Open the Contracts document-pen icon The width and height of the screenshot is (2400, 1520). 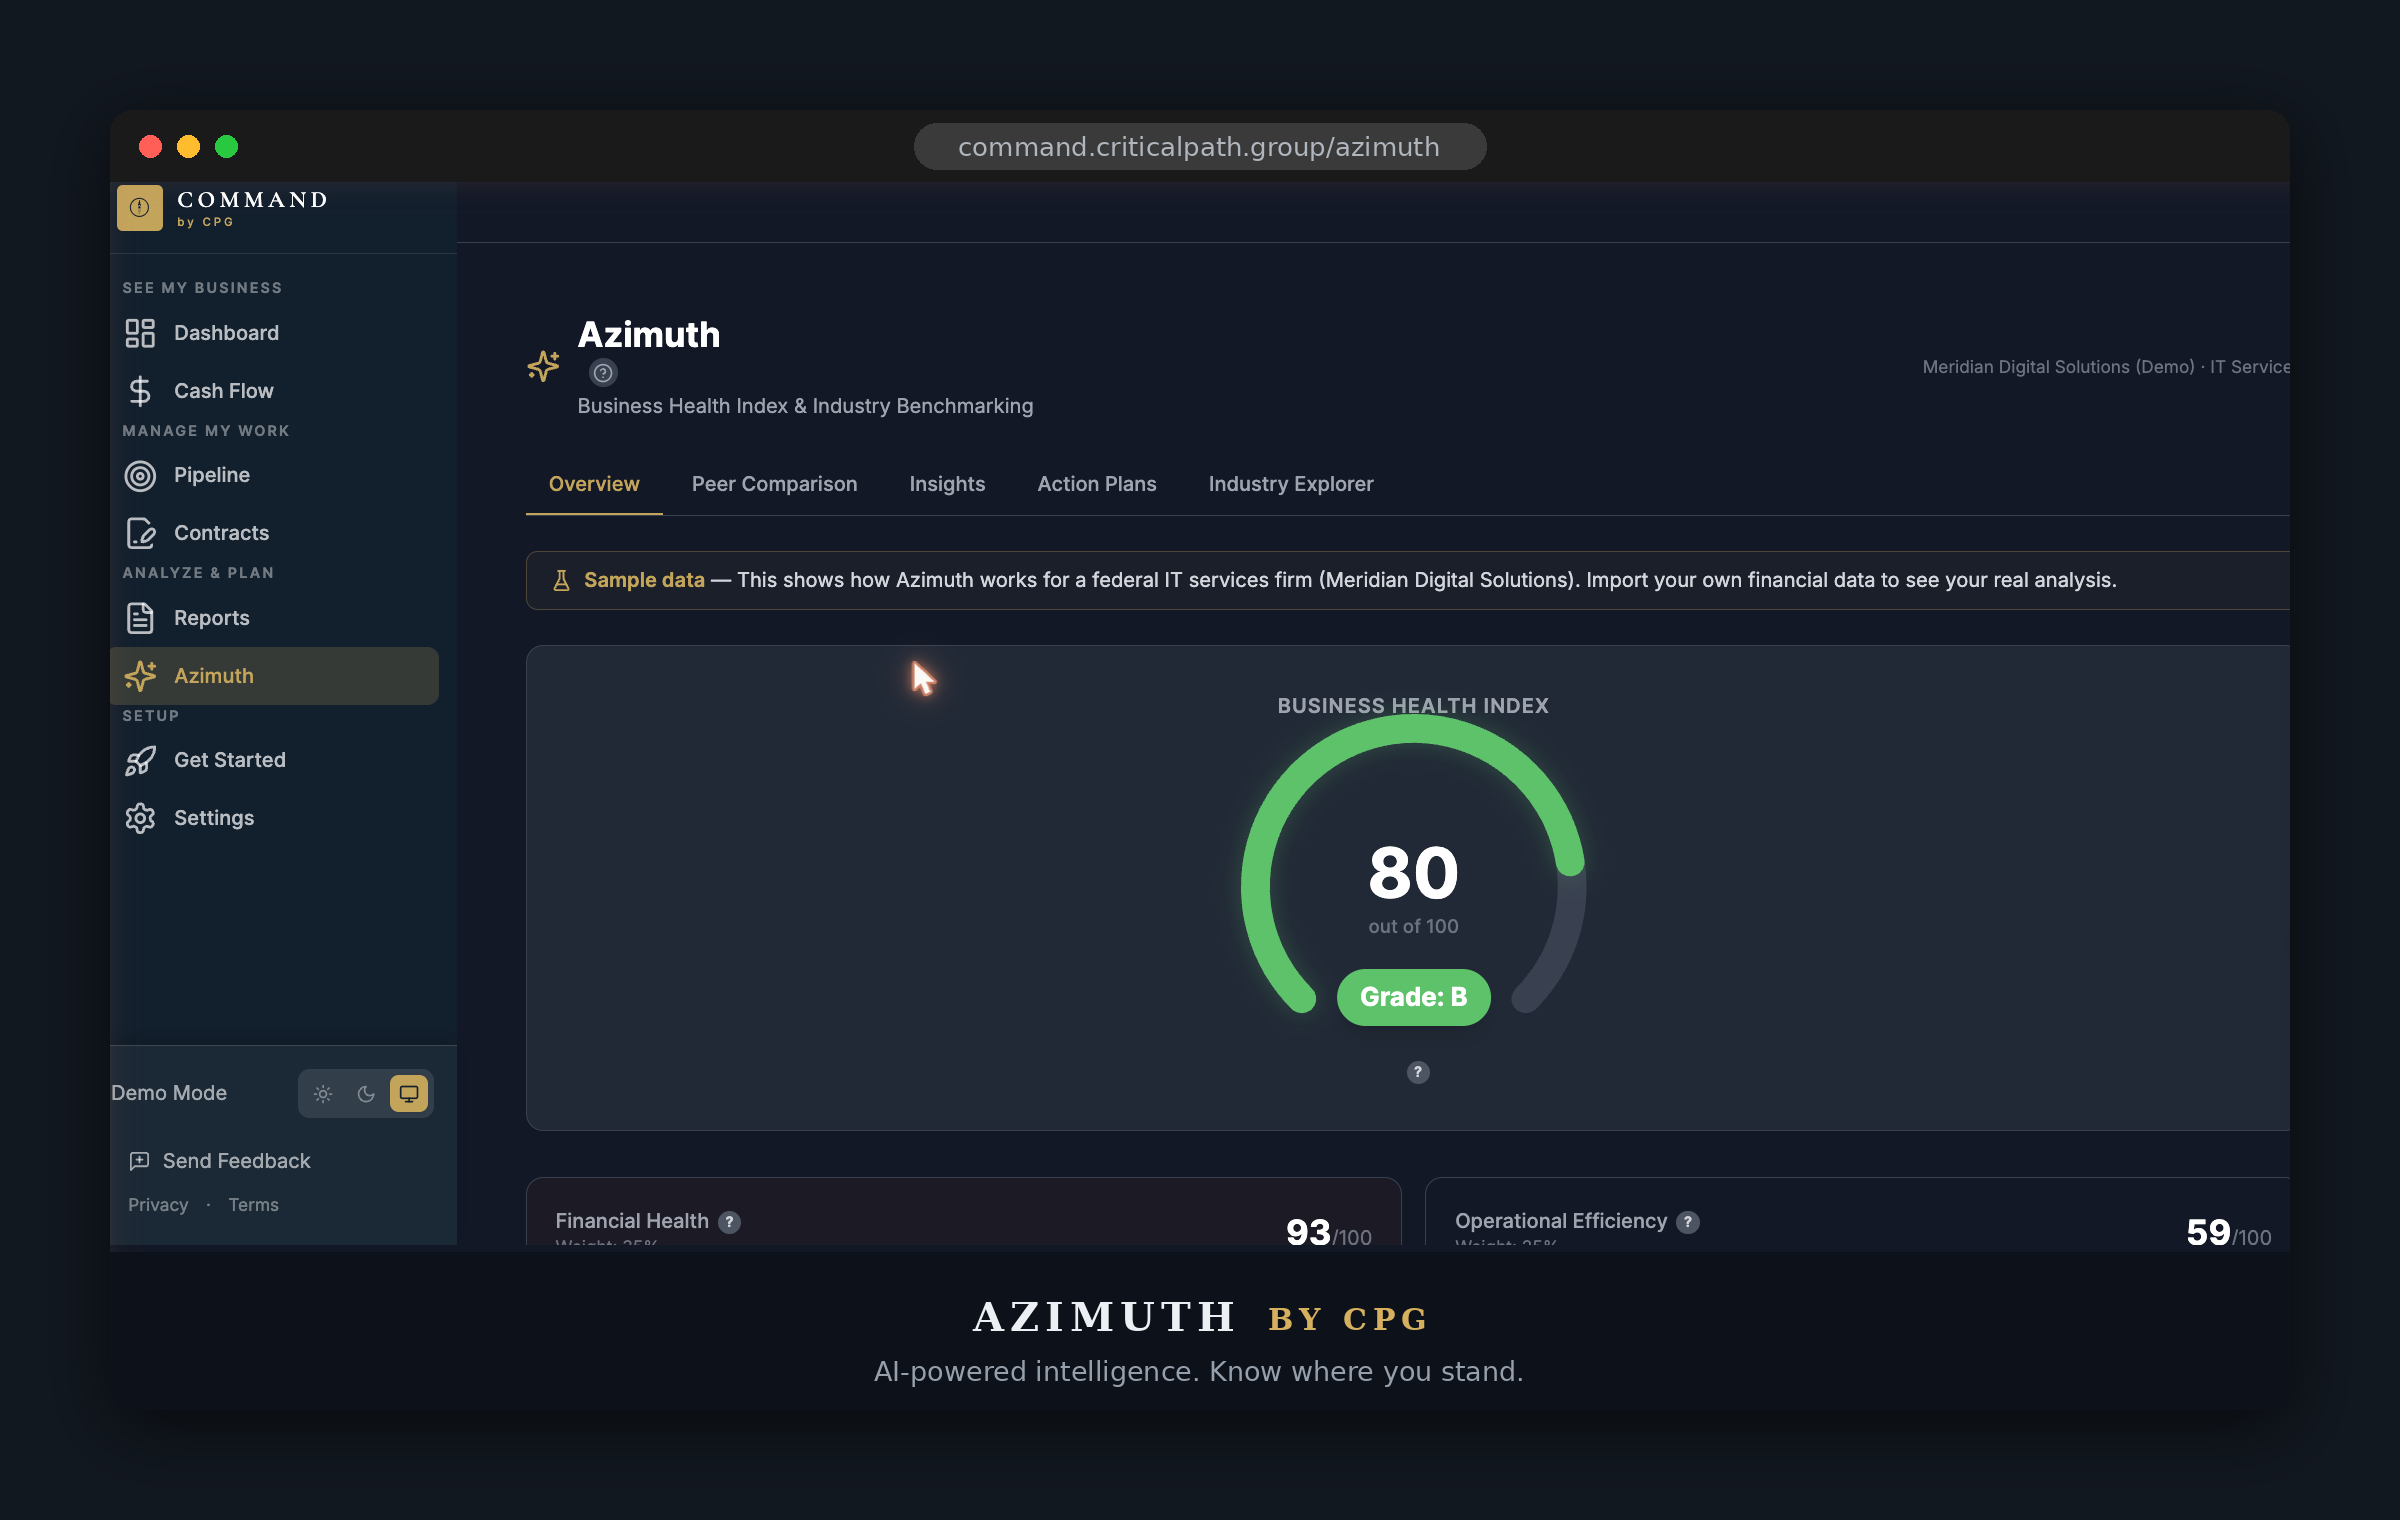click(140, 533)
